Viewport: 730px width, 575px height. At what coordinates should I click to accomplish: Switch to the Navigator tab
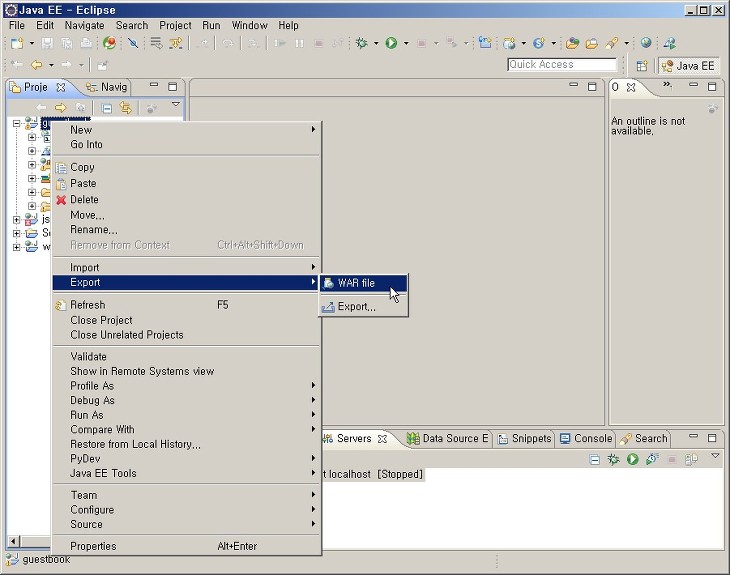coord(107,87)
